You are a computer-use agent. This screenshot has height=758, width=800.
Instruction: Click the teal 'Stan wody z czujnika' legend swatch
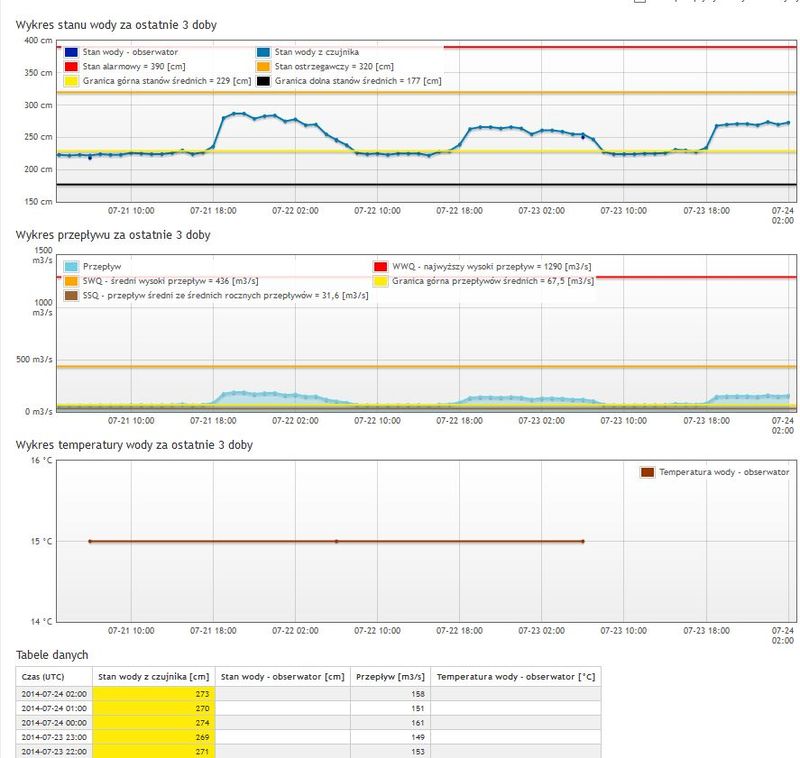[x=264, y=51]
